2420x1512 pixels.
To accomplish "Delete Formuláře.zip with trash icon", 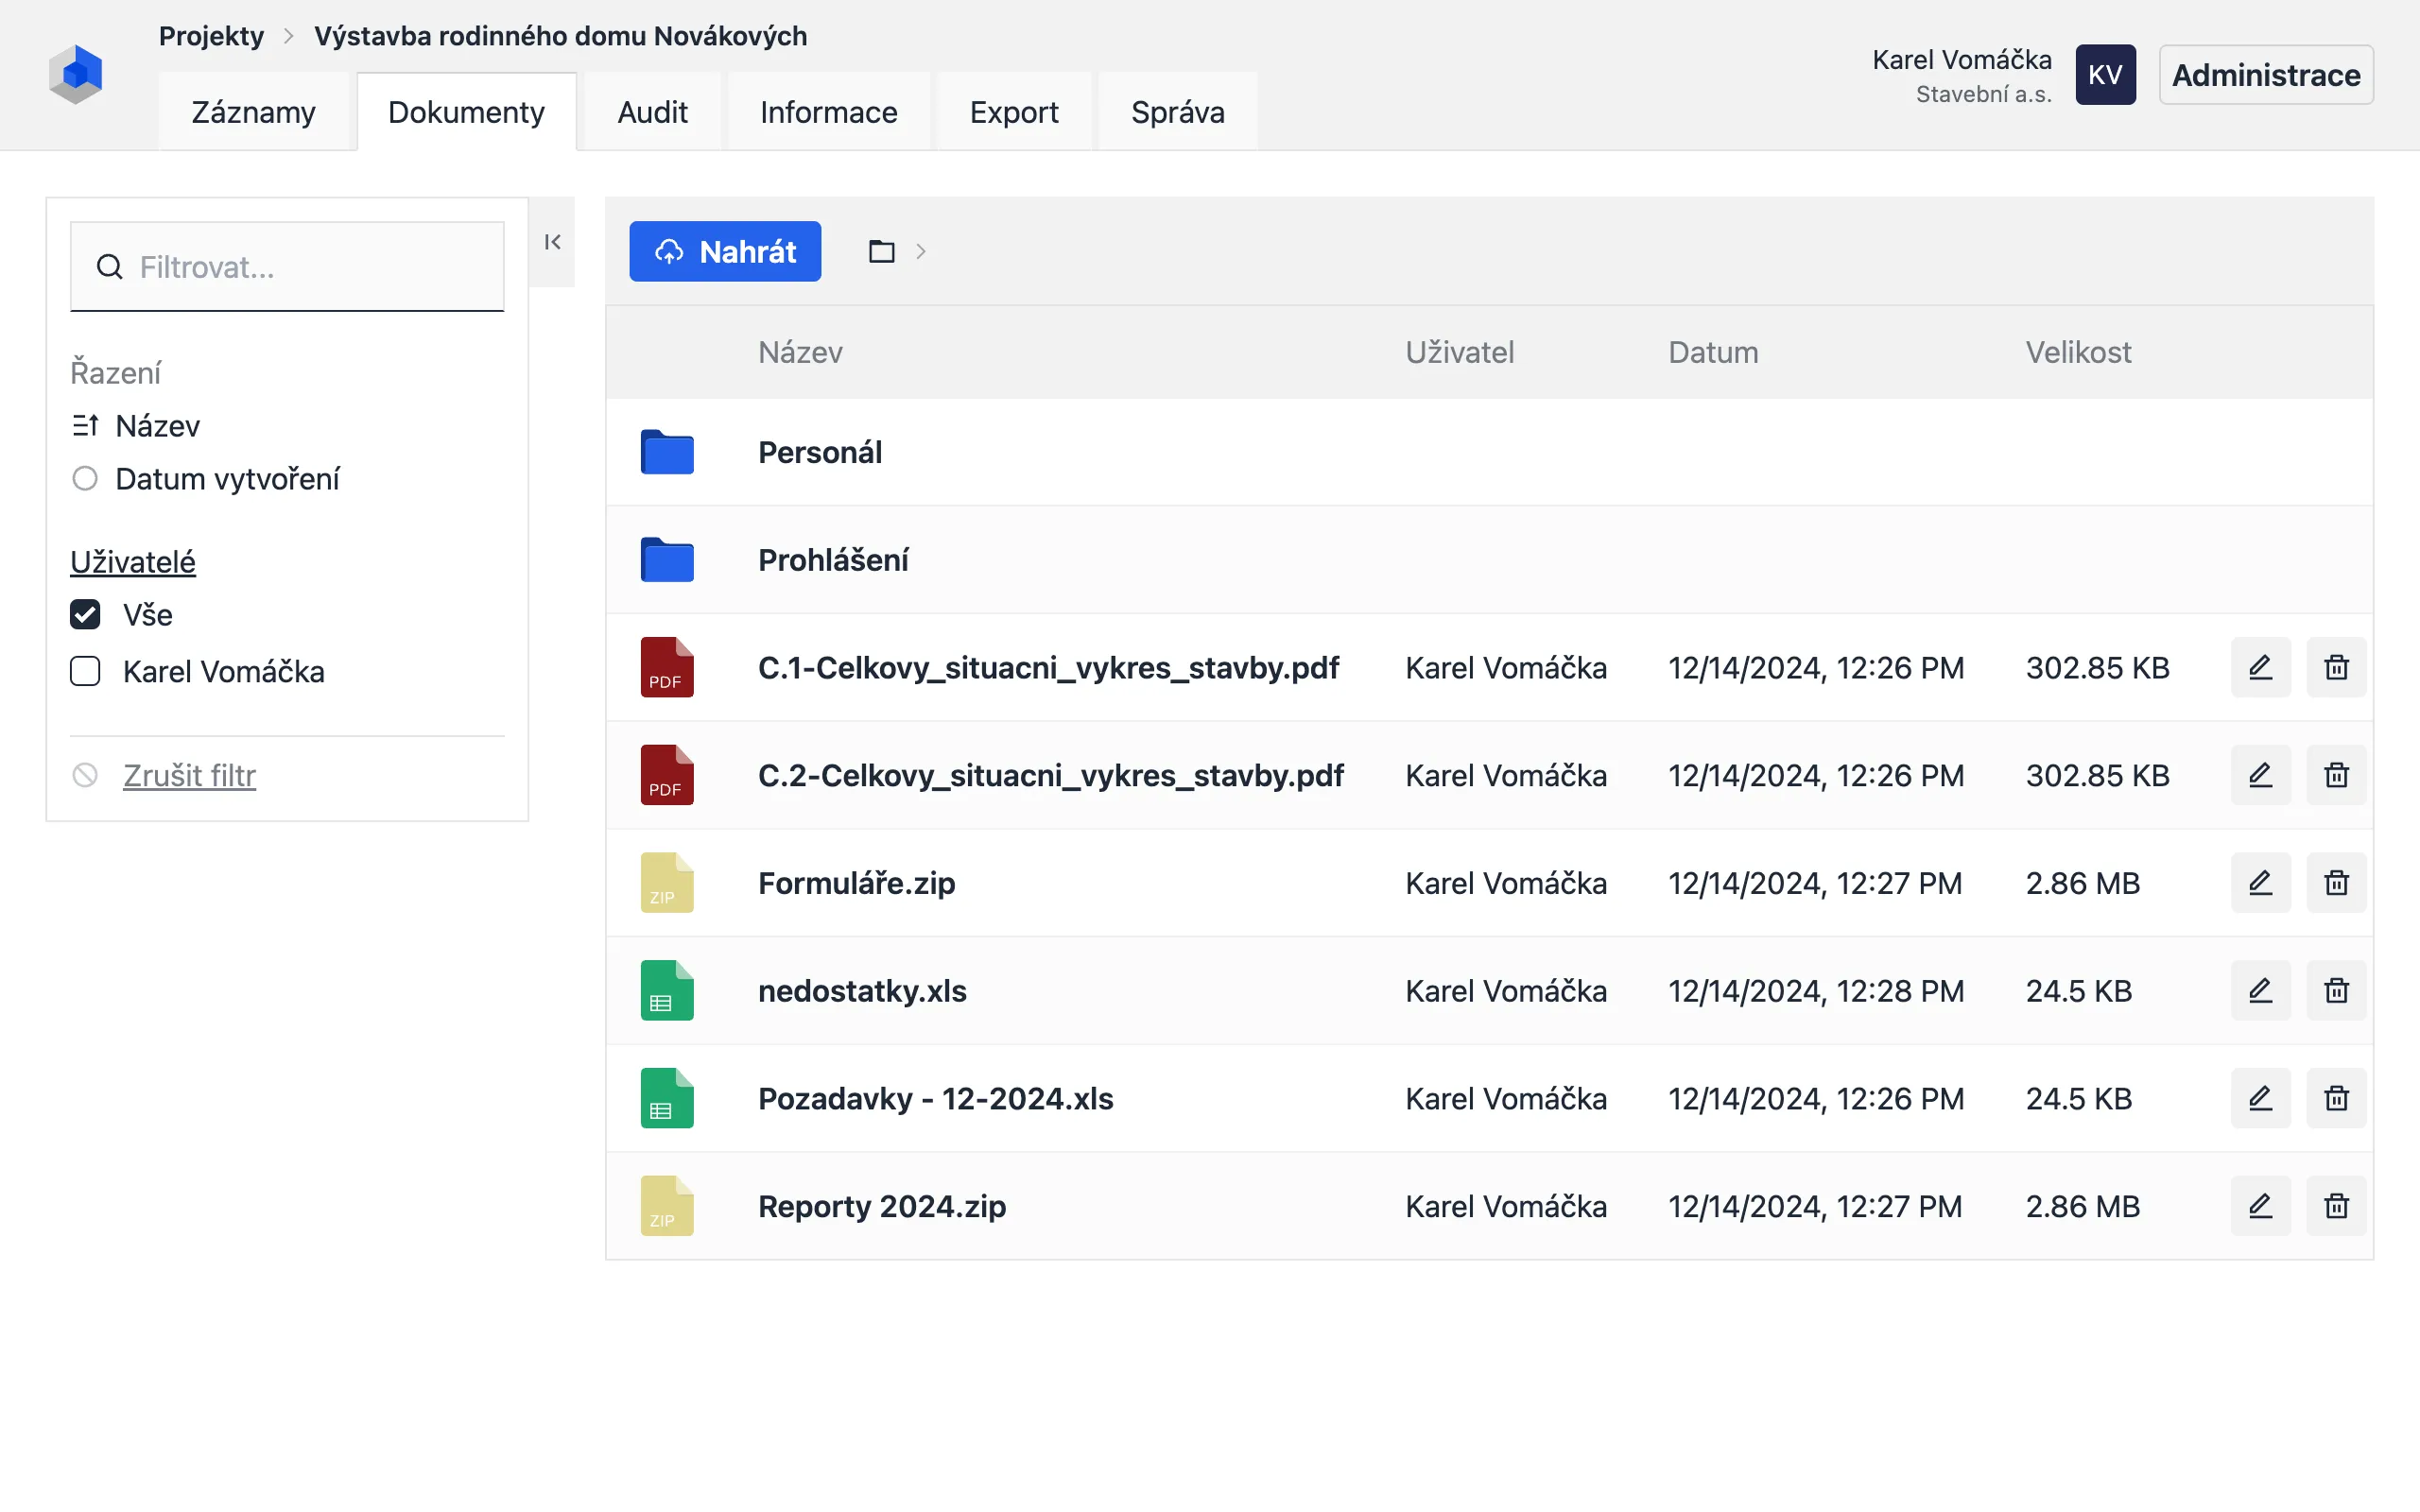I will tap(2336, 883).
